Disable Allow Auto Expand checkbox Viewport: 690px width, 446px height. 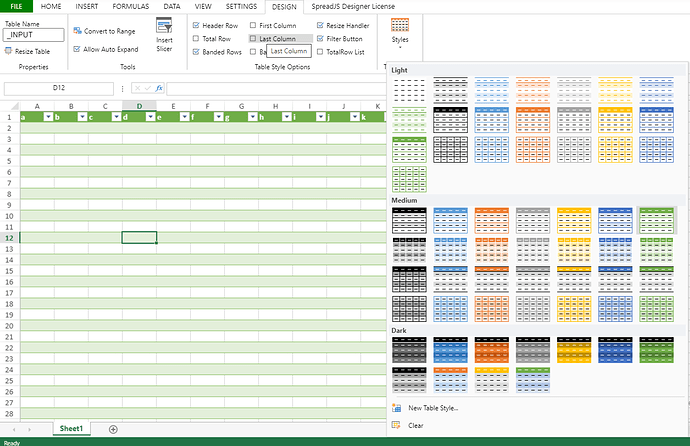point(77,48)
